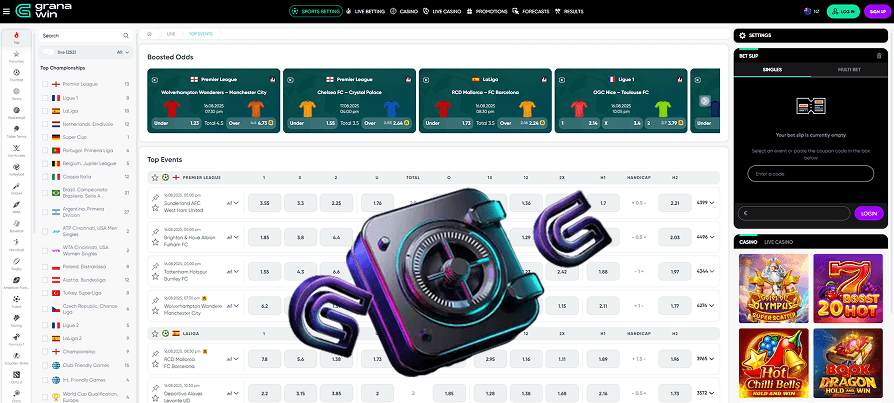This screenshot has width=894, height=403.
Task: Favorite Sunderland AFC match with star
Action: point(155,207)
